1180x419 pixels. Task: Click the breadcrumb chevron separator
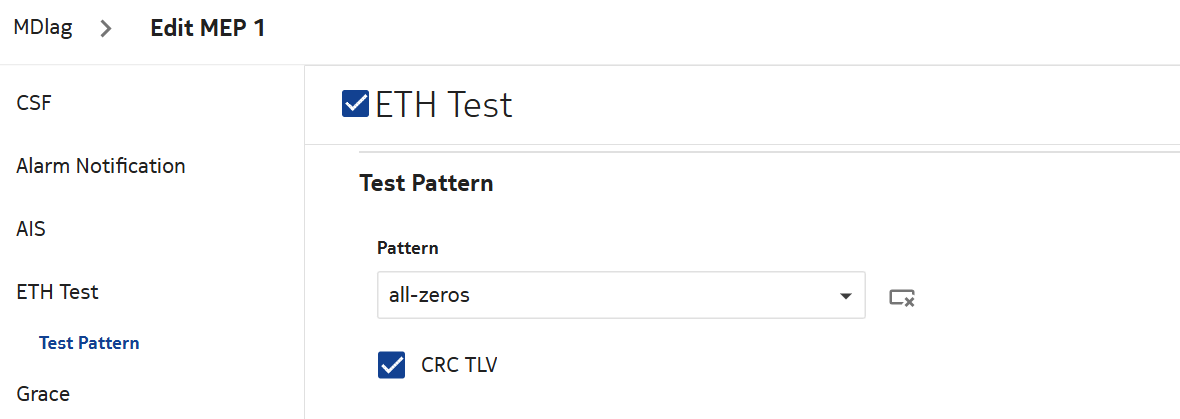tap(106, 28)
